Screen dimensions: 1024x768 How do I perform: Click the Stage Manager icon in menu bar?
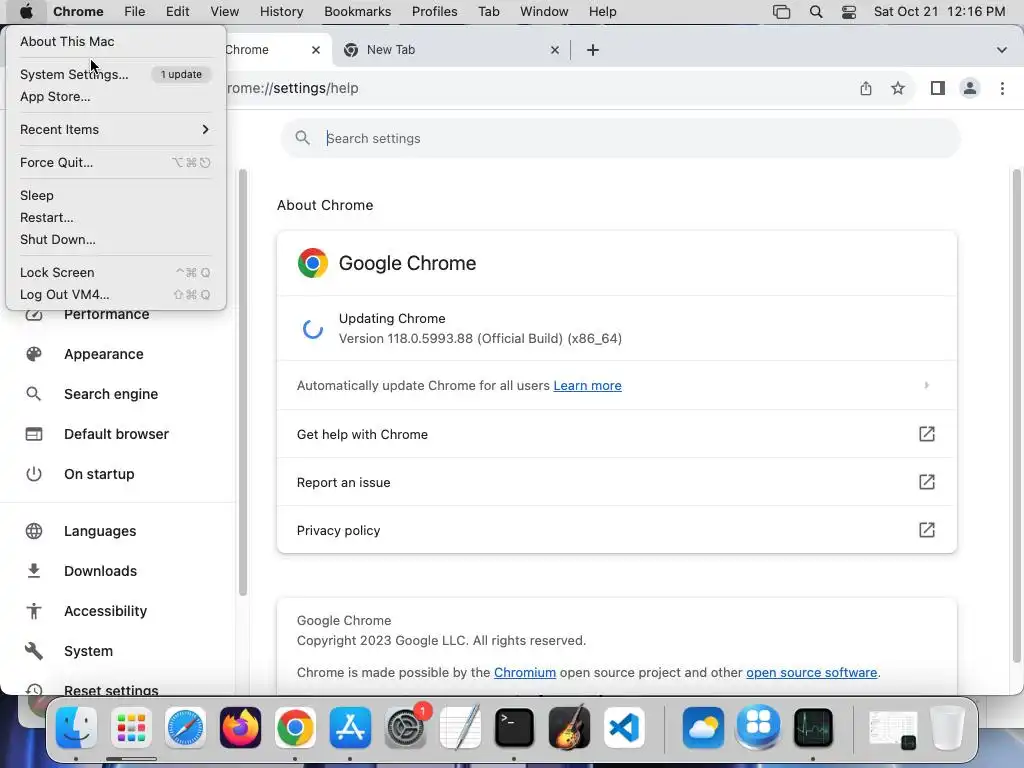click(x=781, y=11)
